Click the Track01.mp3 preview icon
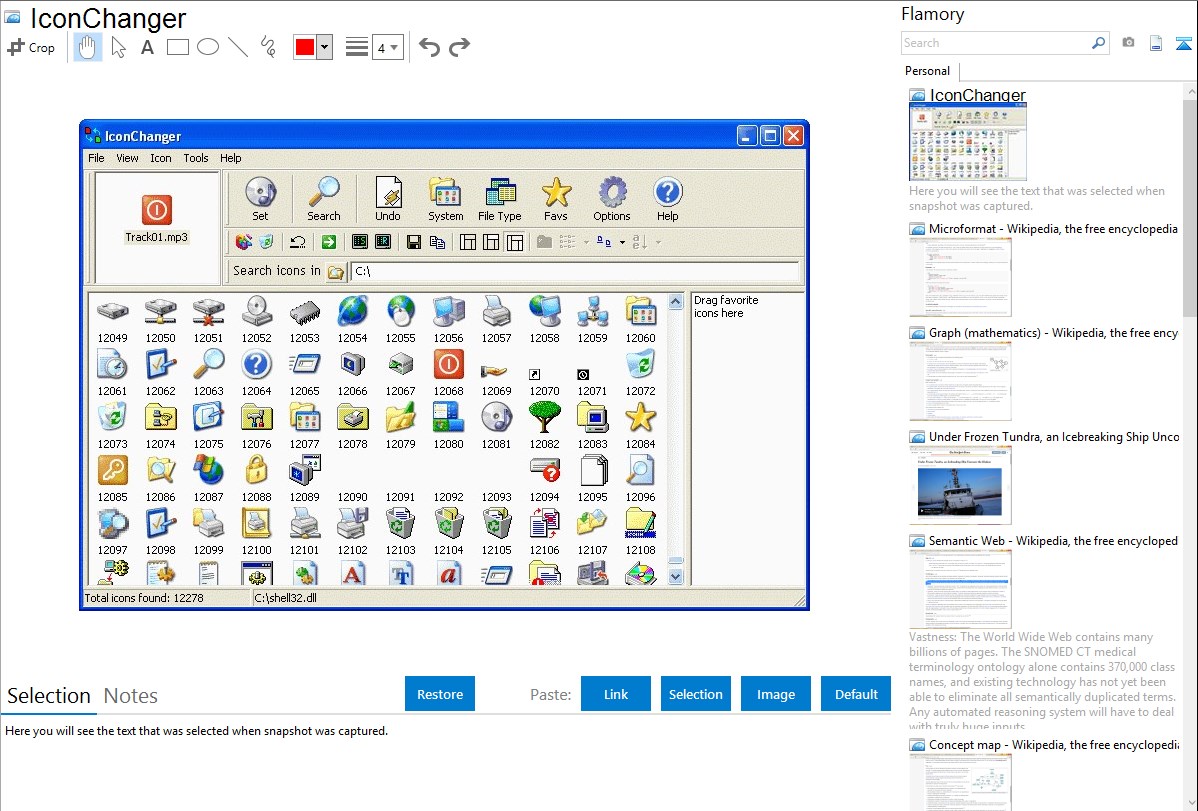Screen dimensions: 1198x811 [157, 209]
